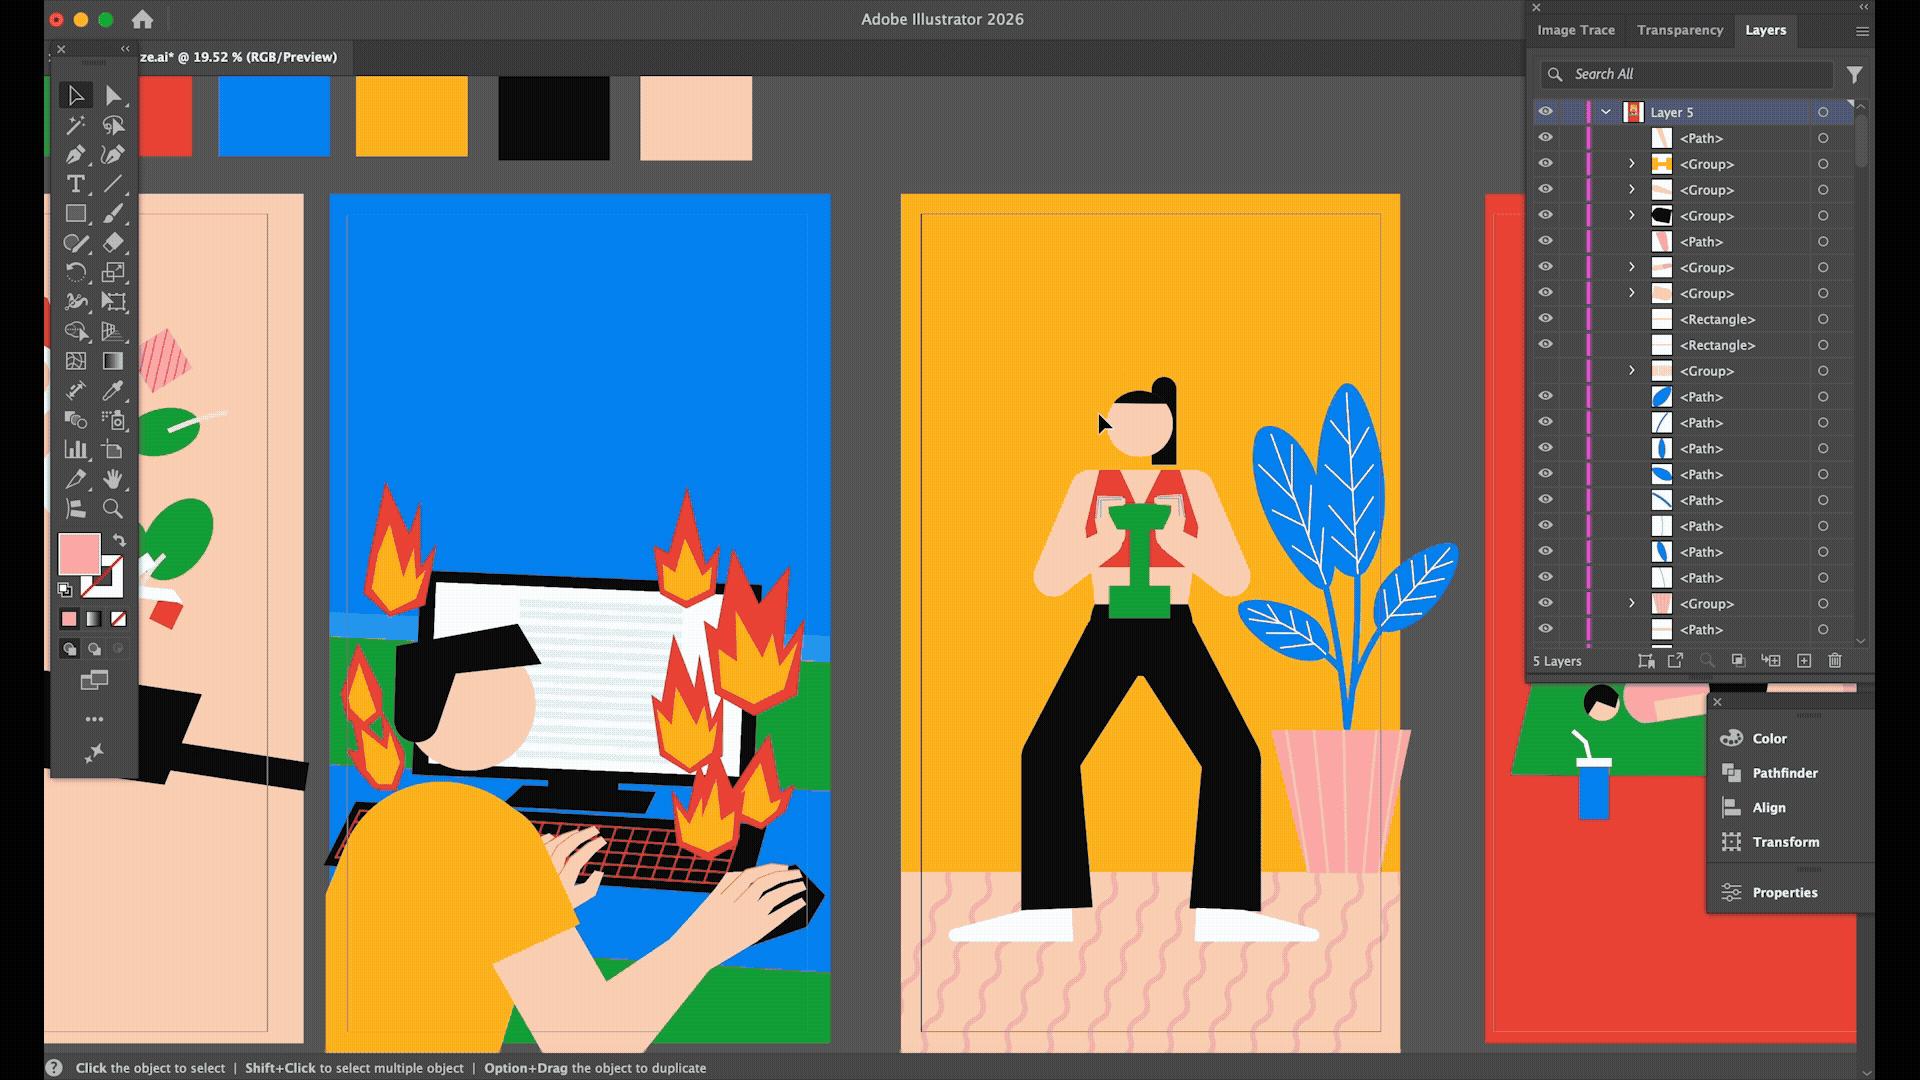Open the Pathfinder panel
Viewport: 1920px width, 1080px height.
pyautogui.click(x=1784, y=773)
